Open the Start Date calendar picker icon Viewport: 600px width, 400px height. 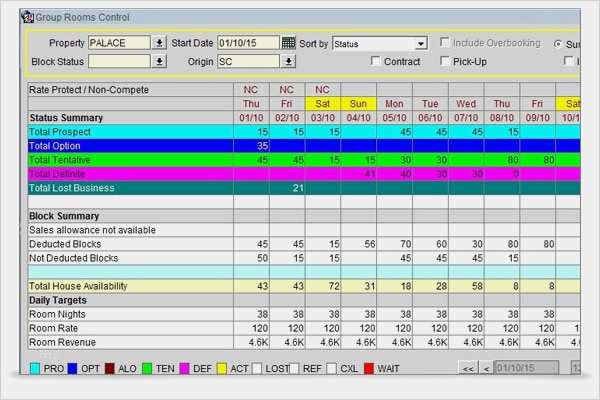tap(288, 42)
